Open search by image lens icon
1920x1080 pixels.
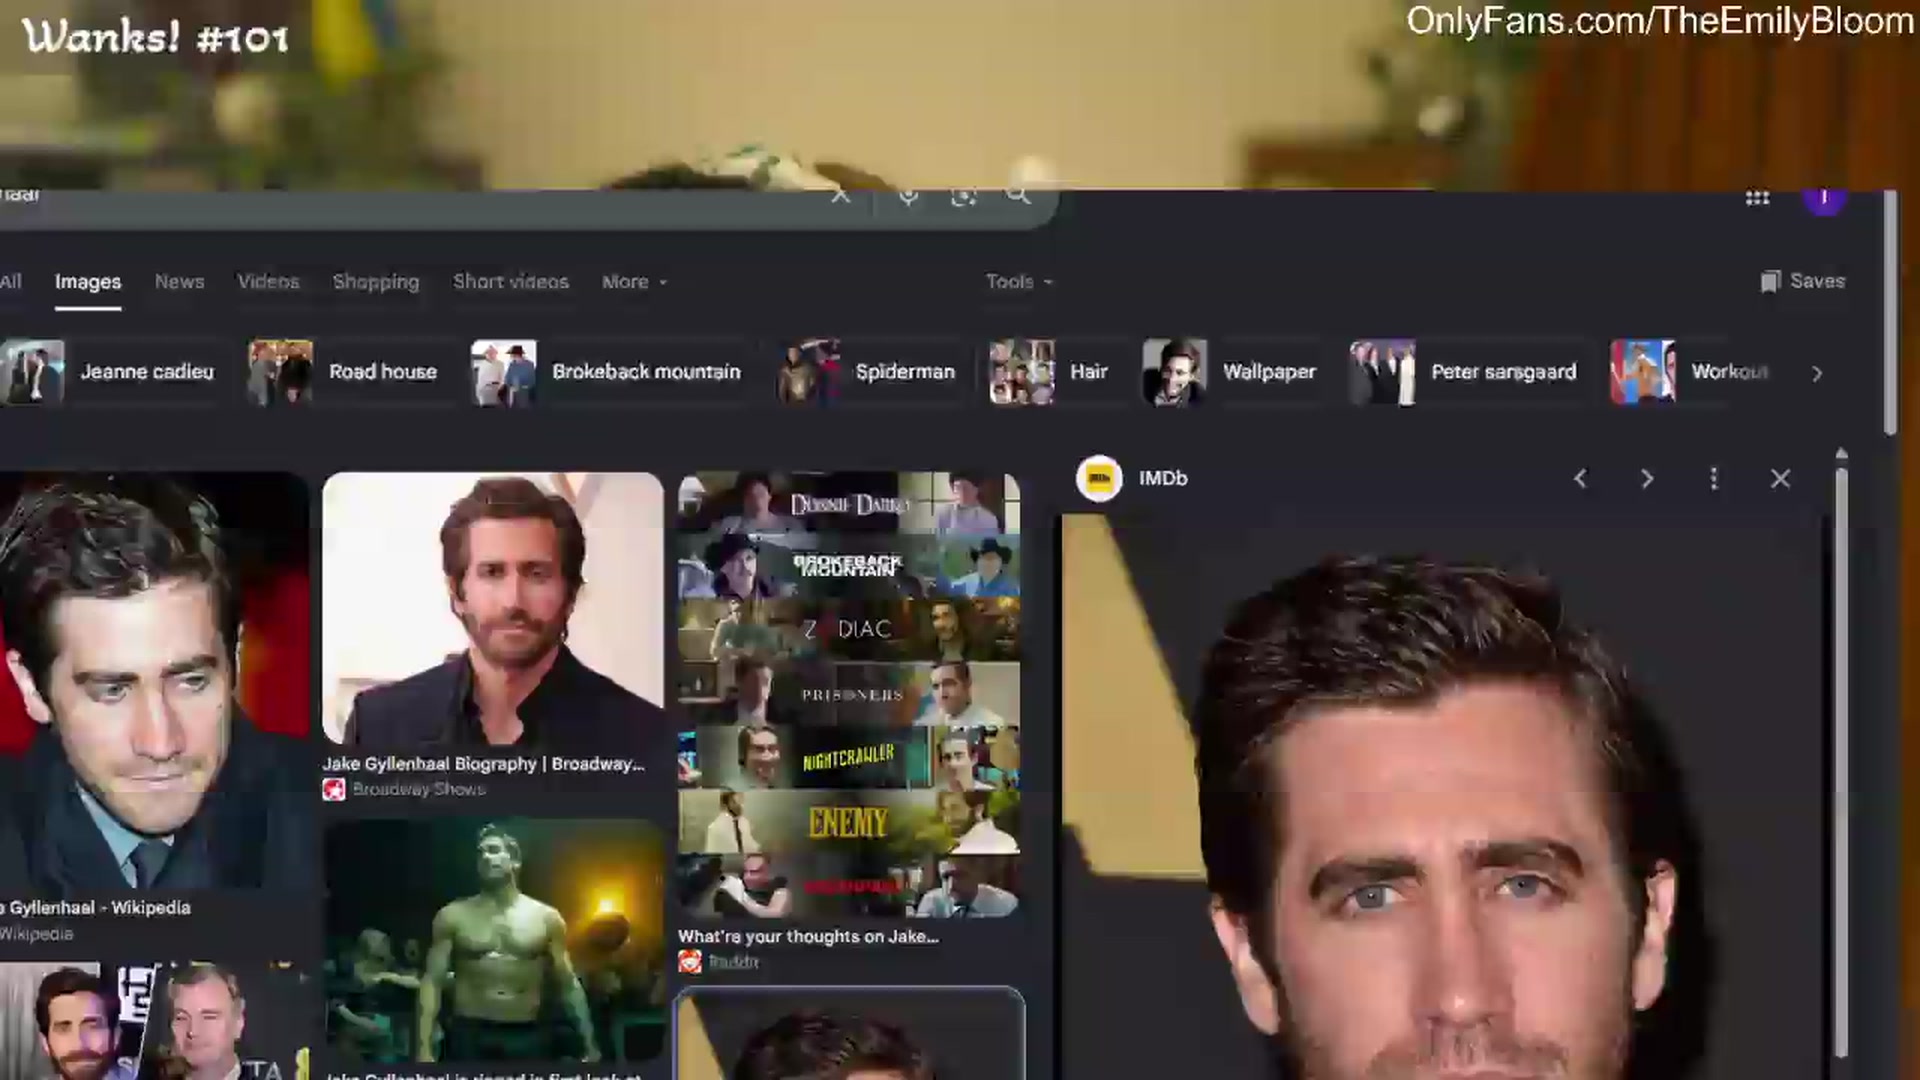pos(963,196)
